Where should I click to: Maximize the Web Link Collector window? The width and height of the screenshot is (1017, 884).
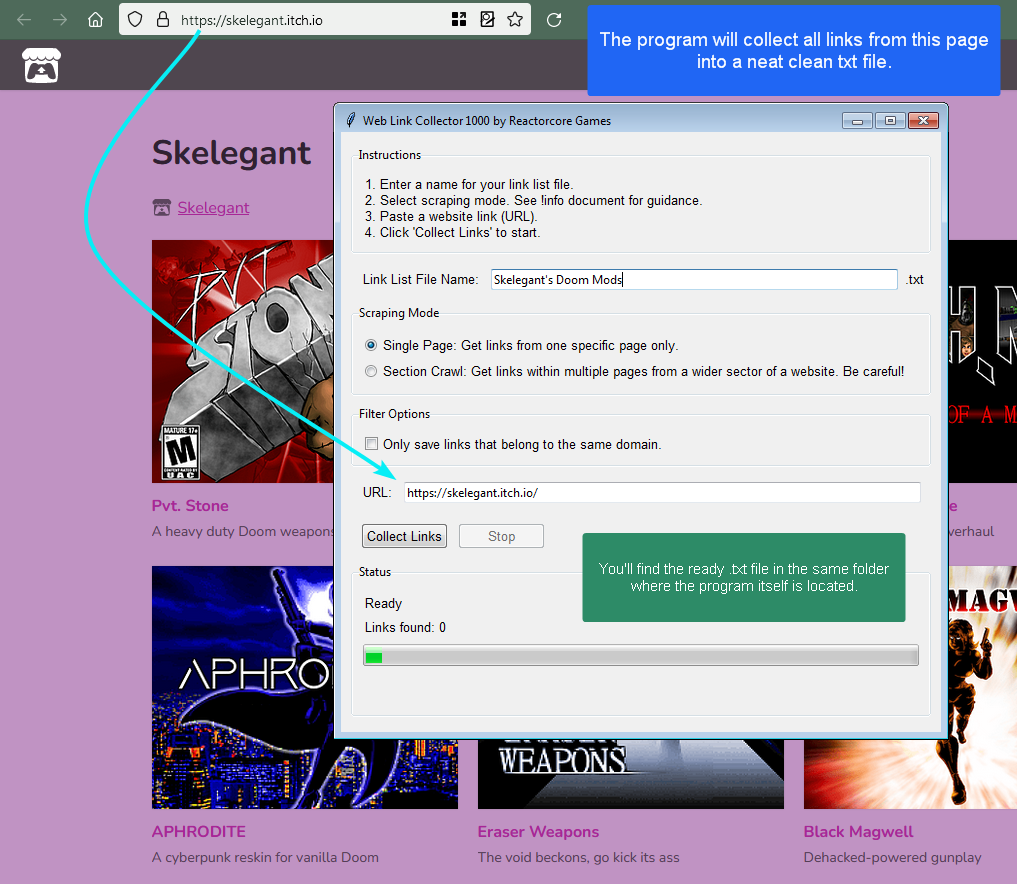[x=891, y=121]
